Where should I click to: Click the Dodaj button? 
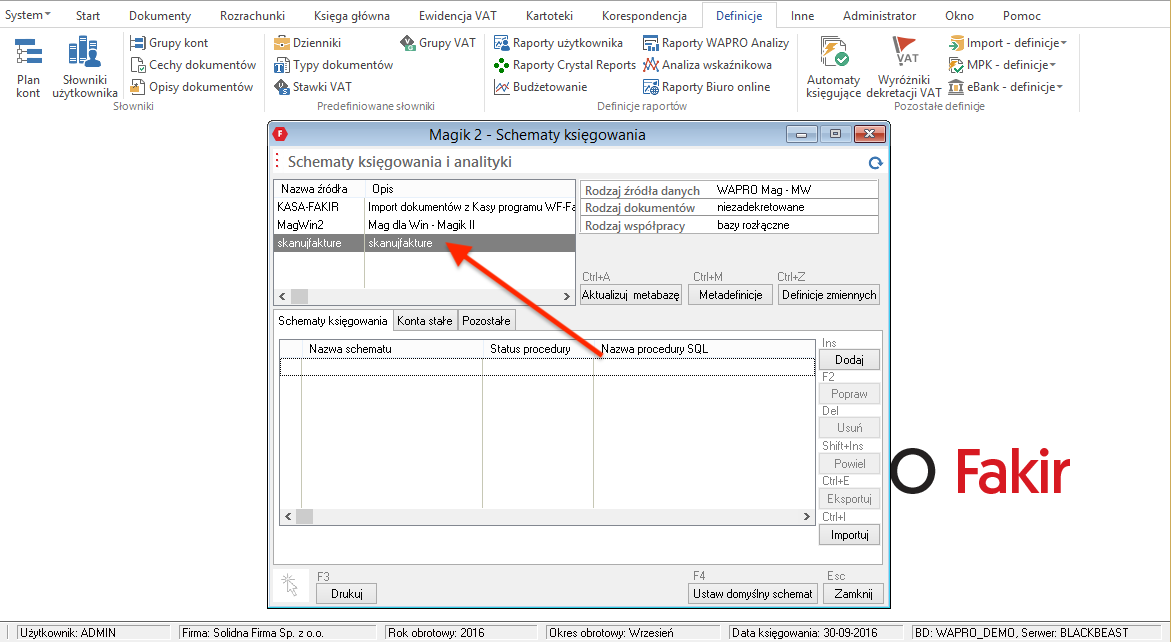pyautogui.click(x=849, y=360)
